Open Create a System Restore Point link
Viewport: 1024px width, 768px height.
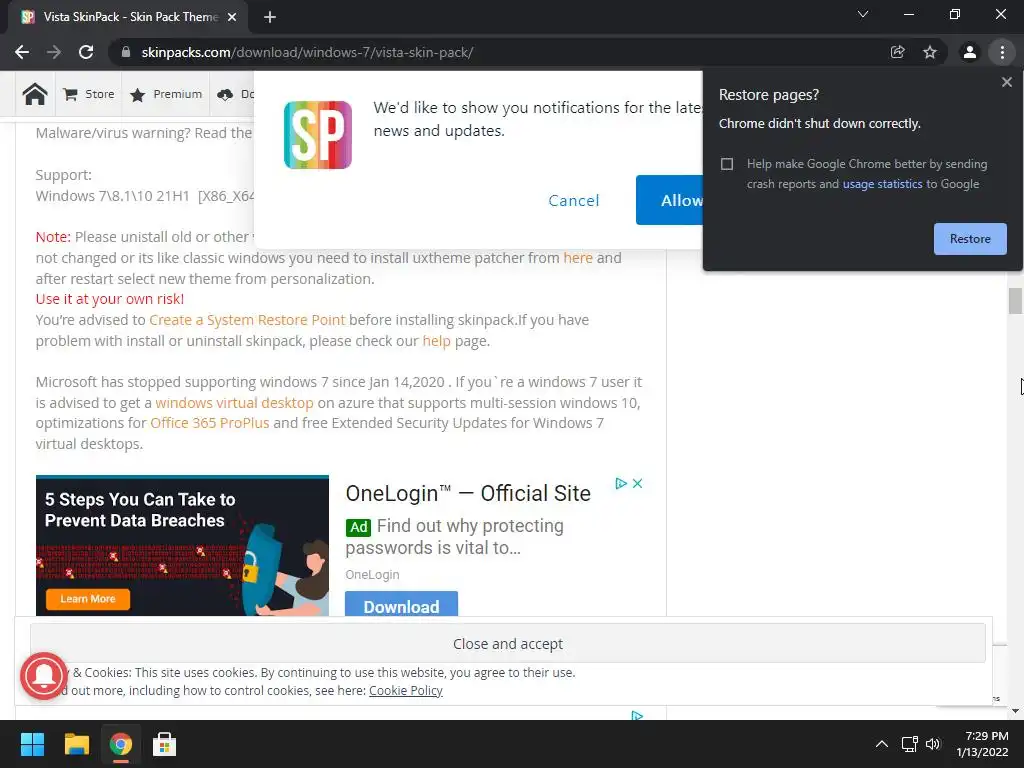coord(247,320)
